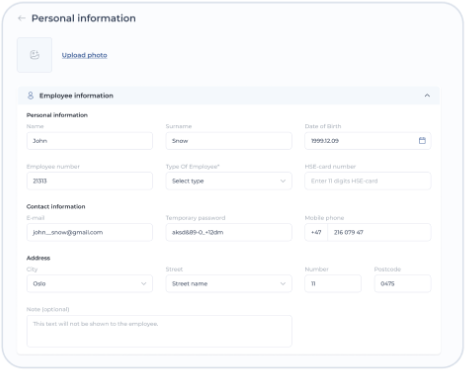Click the Mobile phone number field
Screen dimensions: 466x370
pyautogui.click(x=379, y=232)
